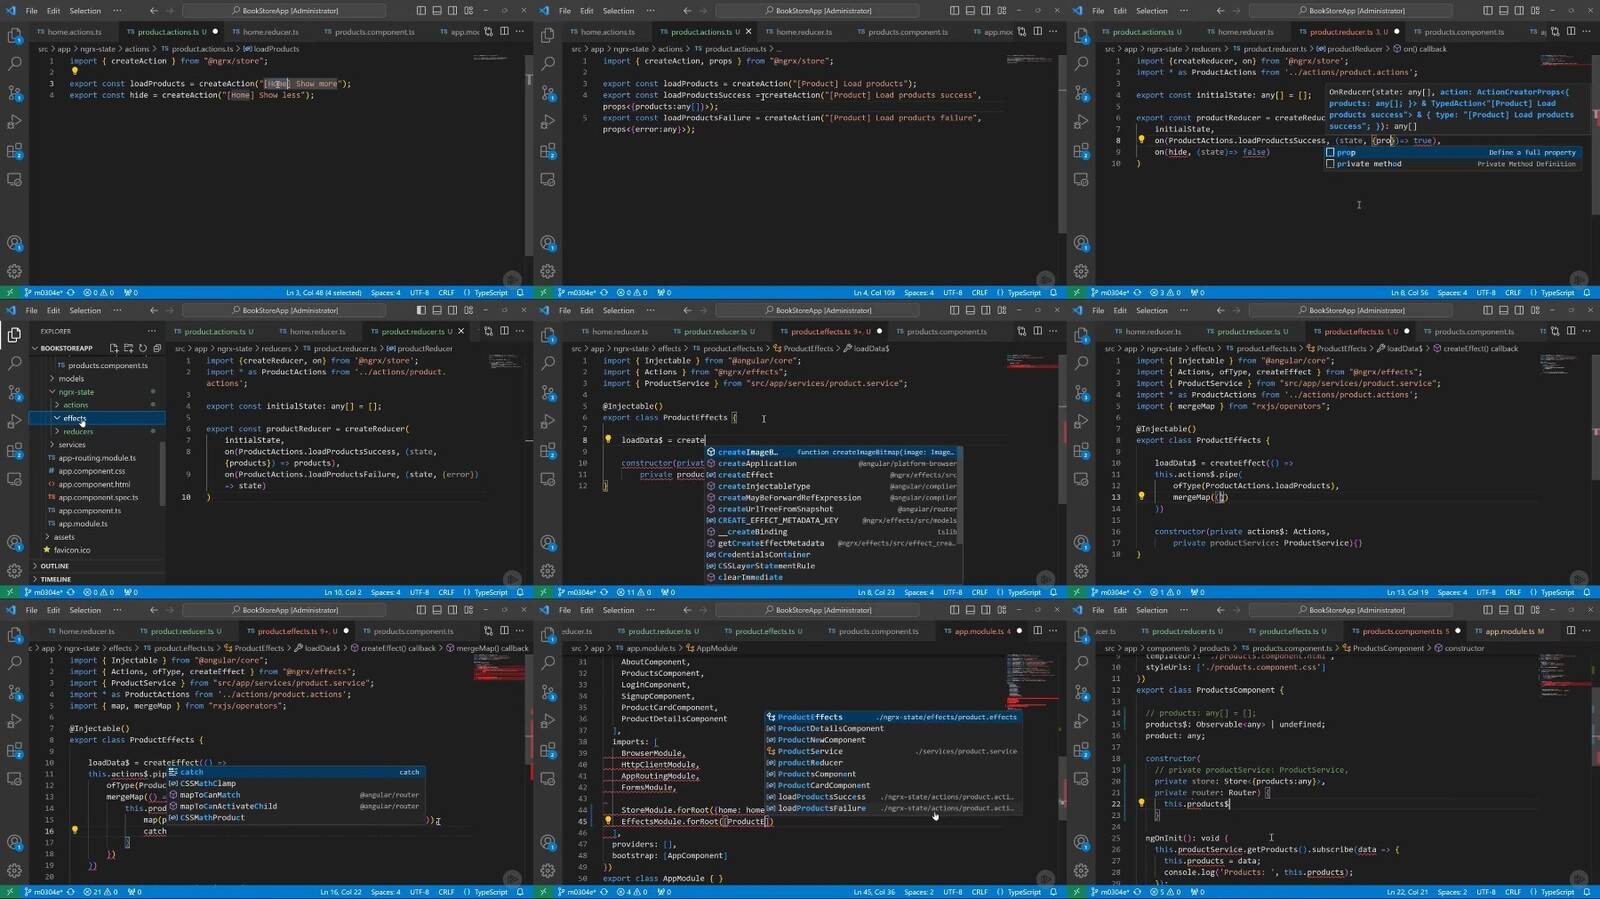Collapse the ngrx-state folder in Explorer
Screen dimensions: 1600x899
click(76, 392)
